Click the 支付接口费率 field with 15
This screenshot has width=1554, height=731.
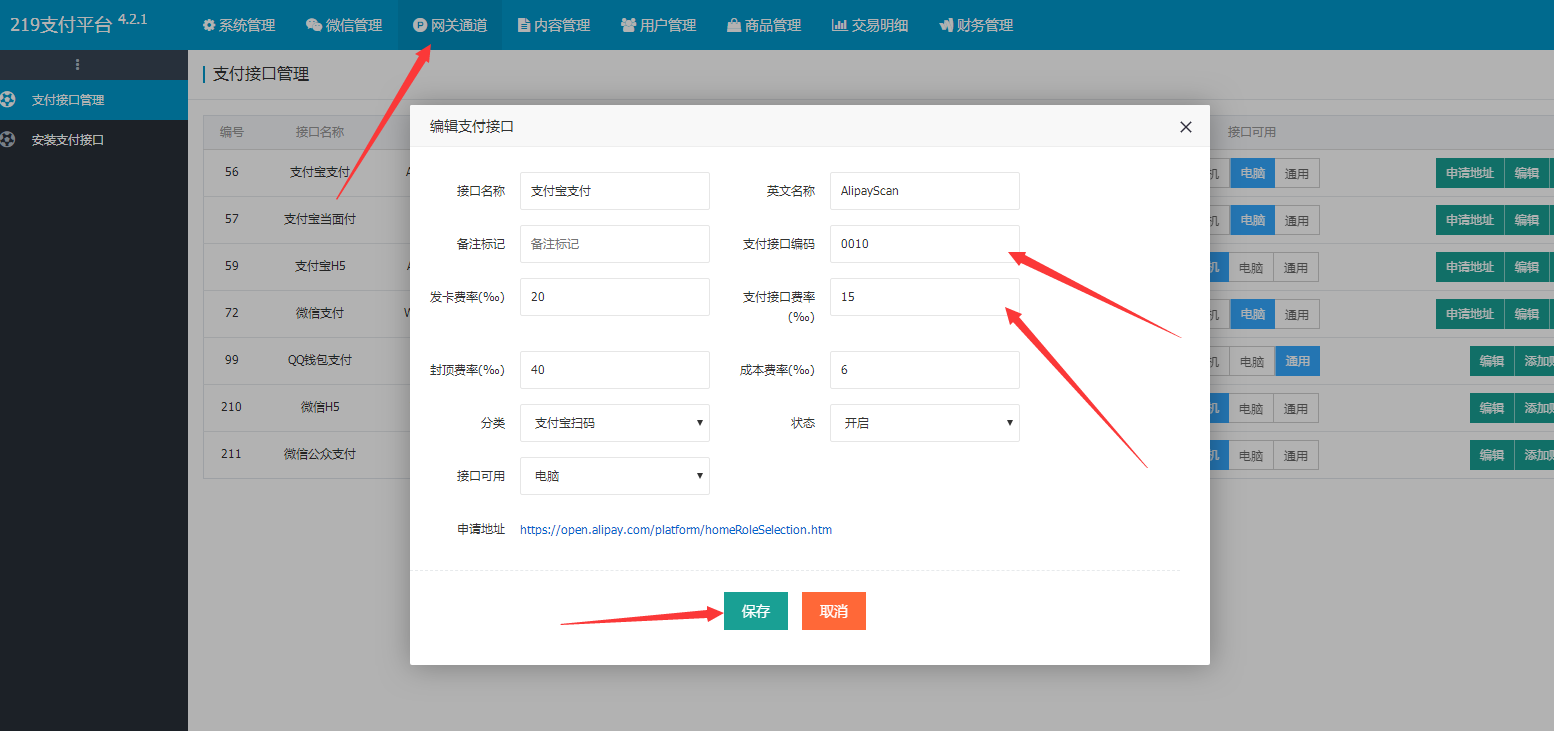[x=925, y=297]
